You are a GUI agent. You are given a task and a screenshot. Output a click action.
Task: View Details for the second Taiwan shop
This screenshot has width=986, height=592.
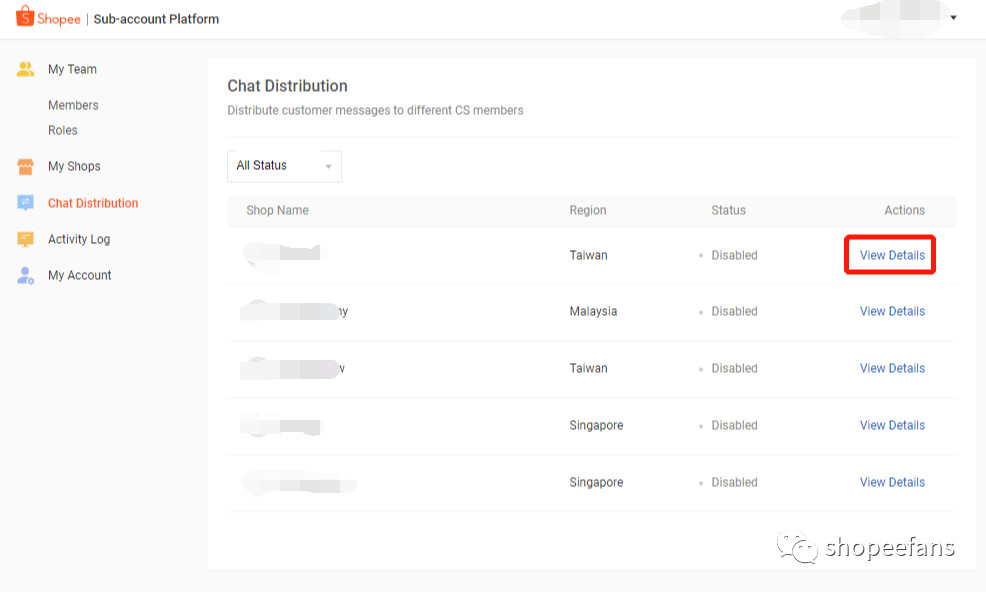tap(892, 368)
